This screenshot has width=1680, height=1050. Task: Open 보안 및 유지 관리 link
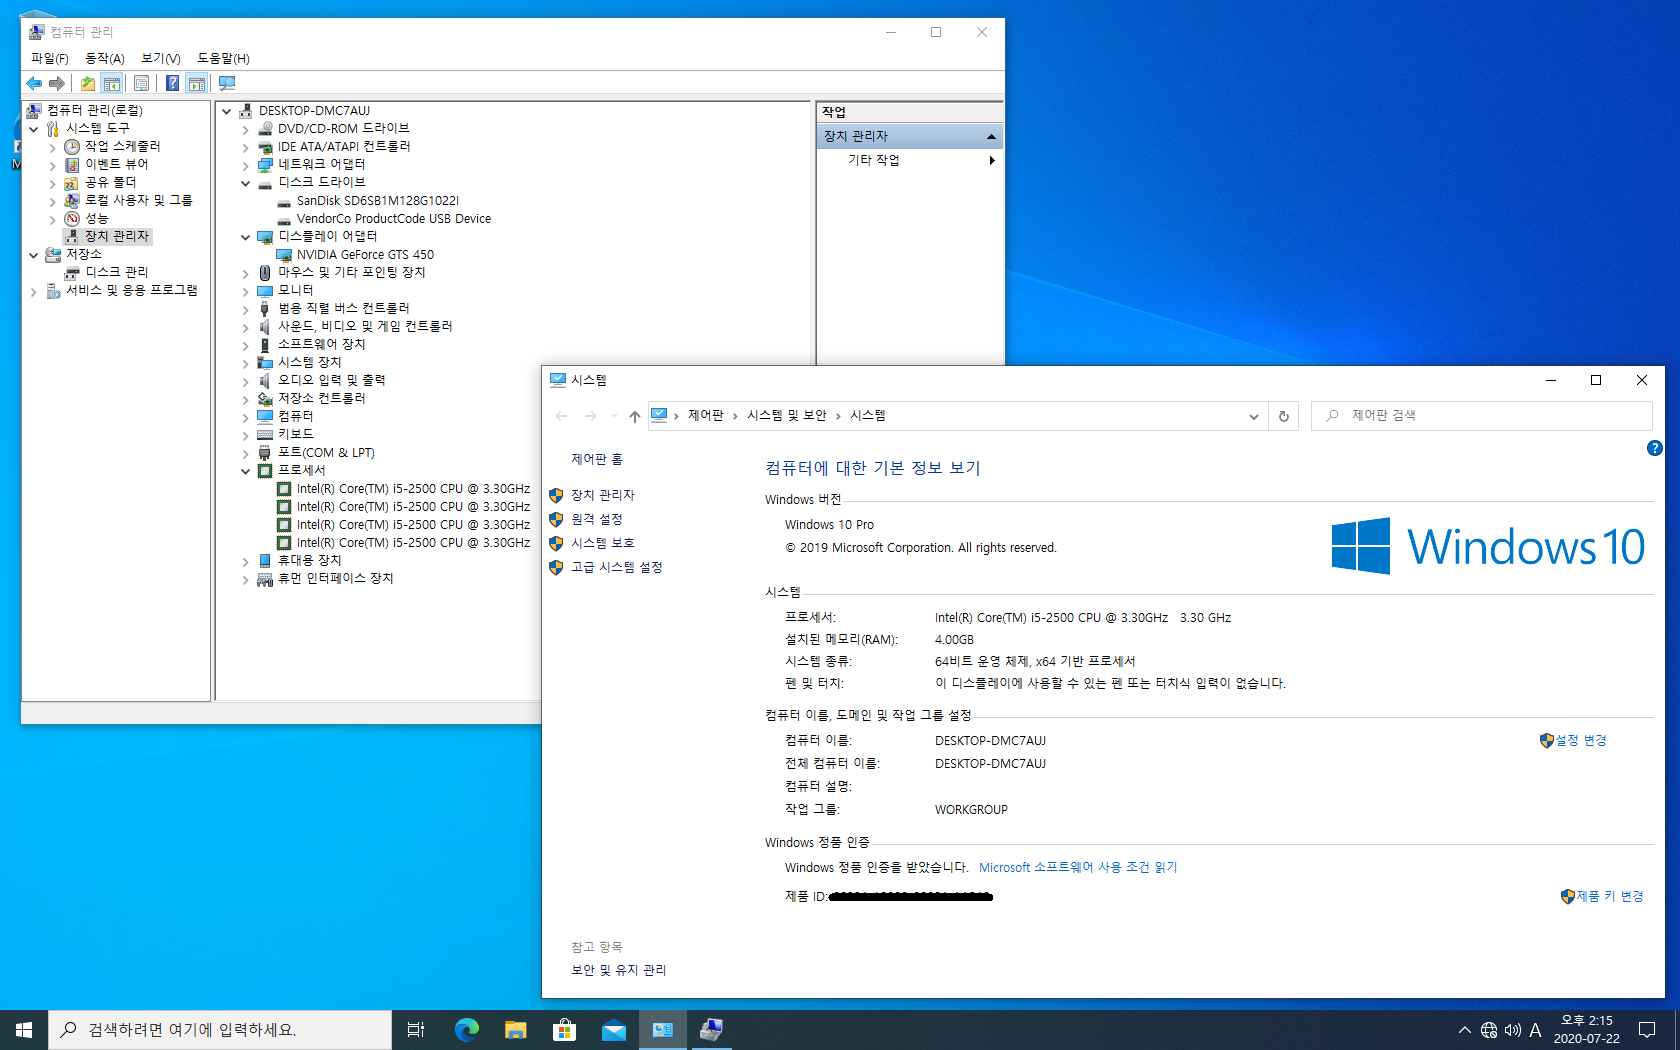tap(619, 970)
